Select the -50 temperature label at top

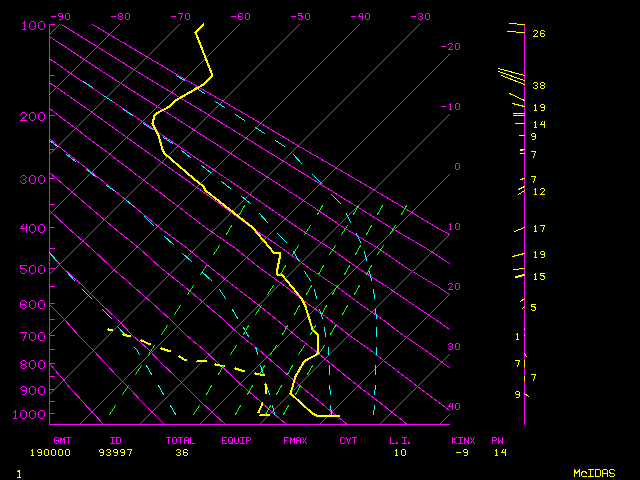(300, 16)
